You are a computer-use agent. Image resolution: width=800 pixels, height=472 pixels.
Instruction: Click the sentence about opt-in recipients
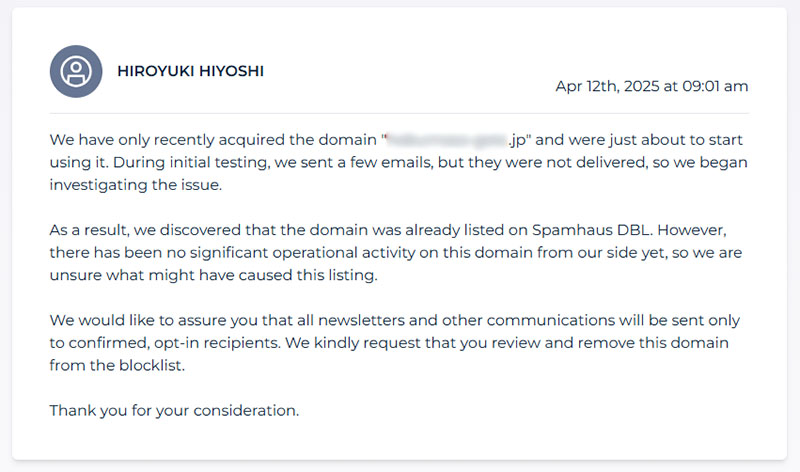pos(394,331)
